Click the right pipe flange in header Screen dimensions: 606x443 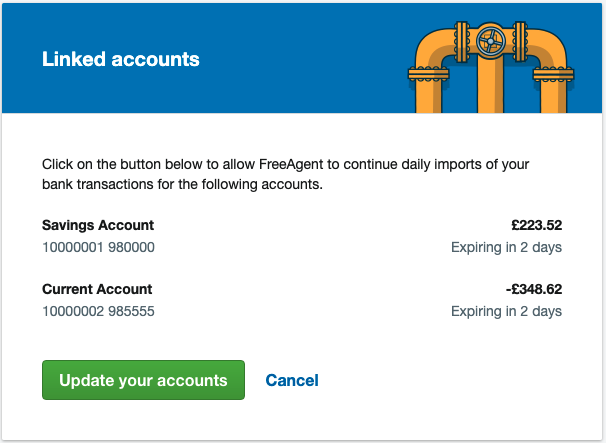[553, 74]
